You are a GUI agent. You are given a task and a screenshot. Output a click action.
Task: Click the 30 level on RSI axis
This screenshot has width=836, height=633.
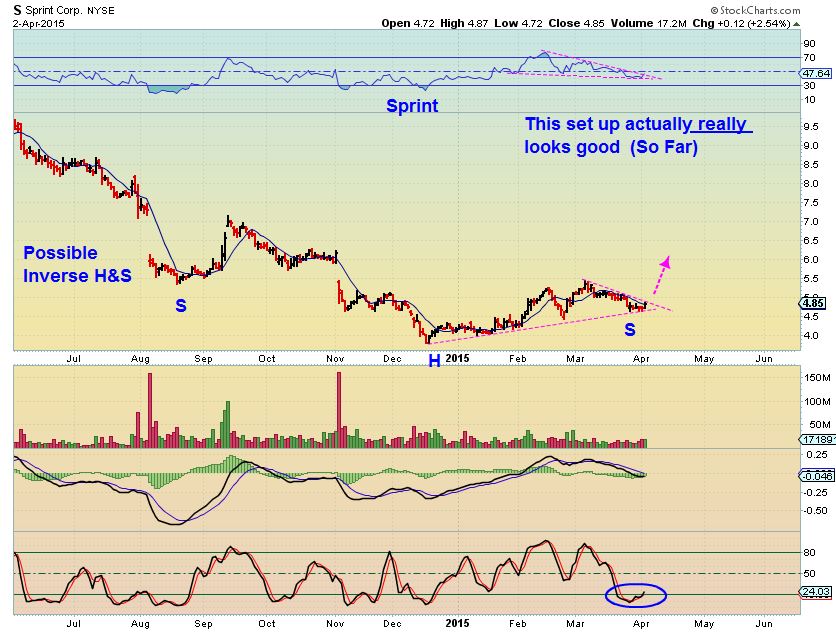click(809, 85)
